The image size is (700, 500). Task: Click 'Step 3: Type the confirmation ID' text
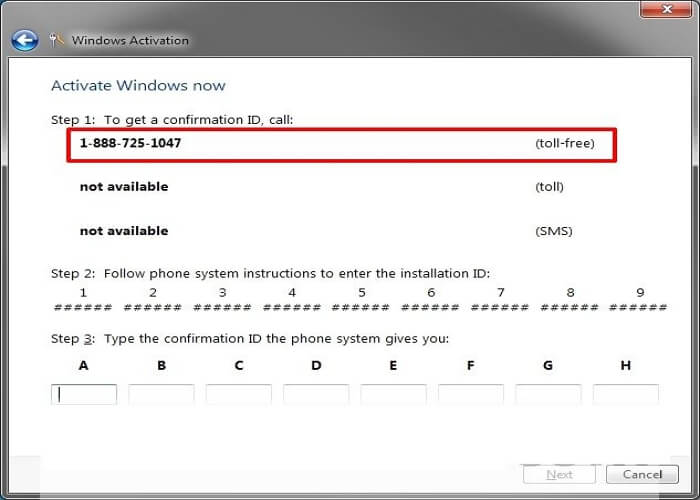pyautogui.click(x=250, y=339)
